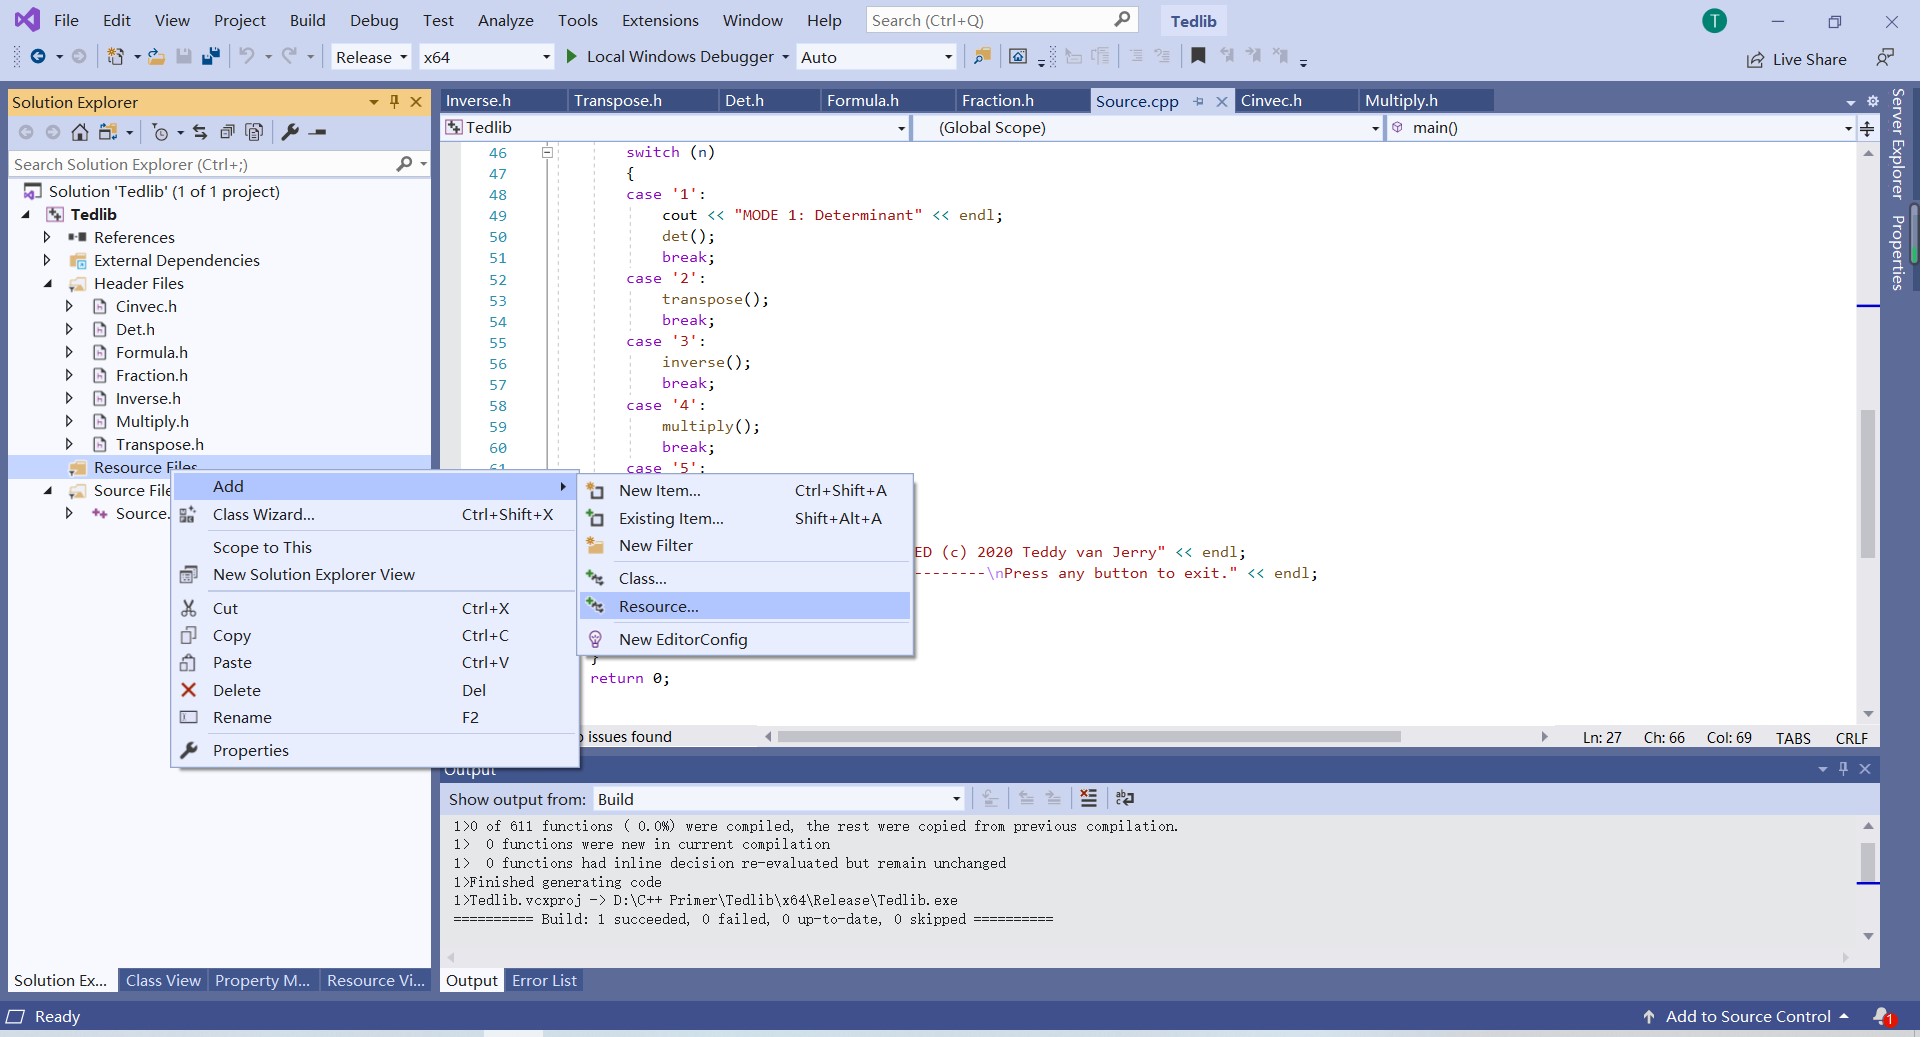Image resolution: width=1928 pixels, height=1037 pixels.
Task: Click Add to Source Control in status bar
Action: (x=1750, y=1016)
